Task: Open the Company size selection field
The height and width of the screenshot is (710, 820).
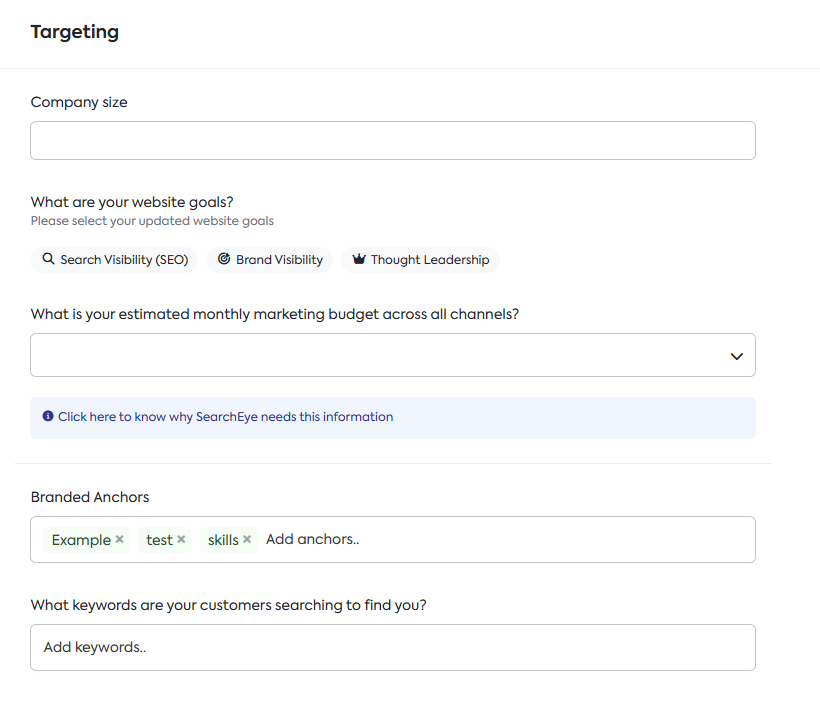Action: [393, 141]
